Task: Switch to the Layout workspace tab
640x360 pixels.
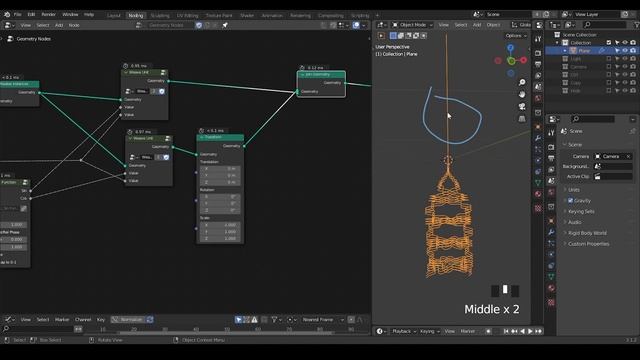Action: coord(114,16)
